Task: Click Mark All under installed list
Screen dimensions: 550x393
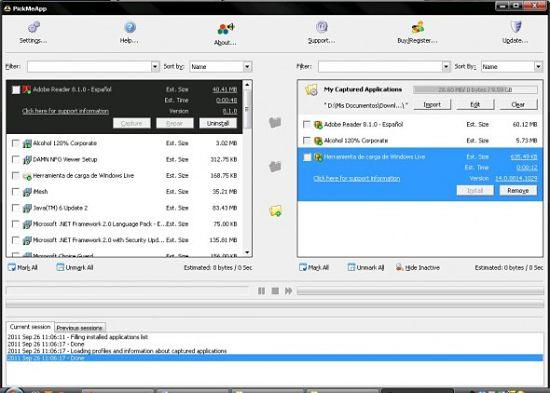Action: [x=23, y=267]
